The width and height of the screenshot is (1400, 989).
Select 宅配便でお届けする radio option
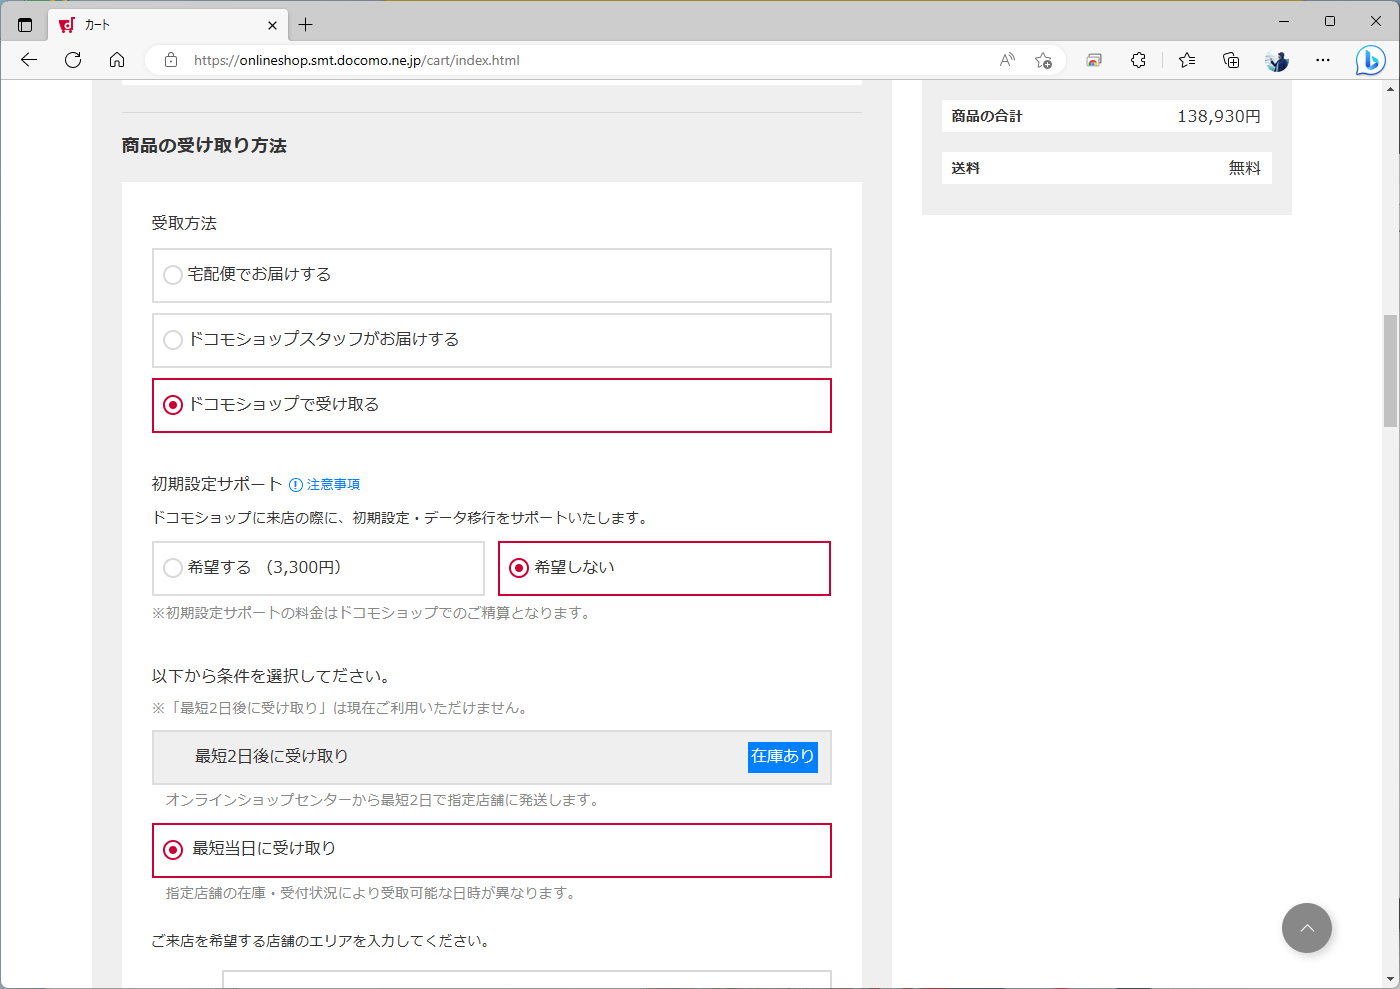click(x=492, y=275)
